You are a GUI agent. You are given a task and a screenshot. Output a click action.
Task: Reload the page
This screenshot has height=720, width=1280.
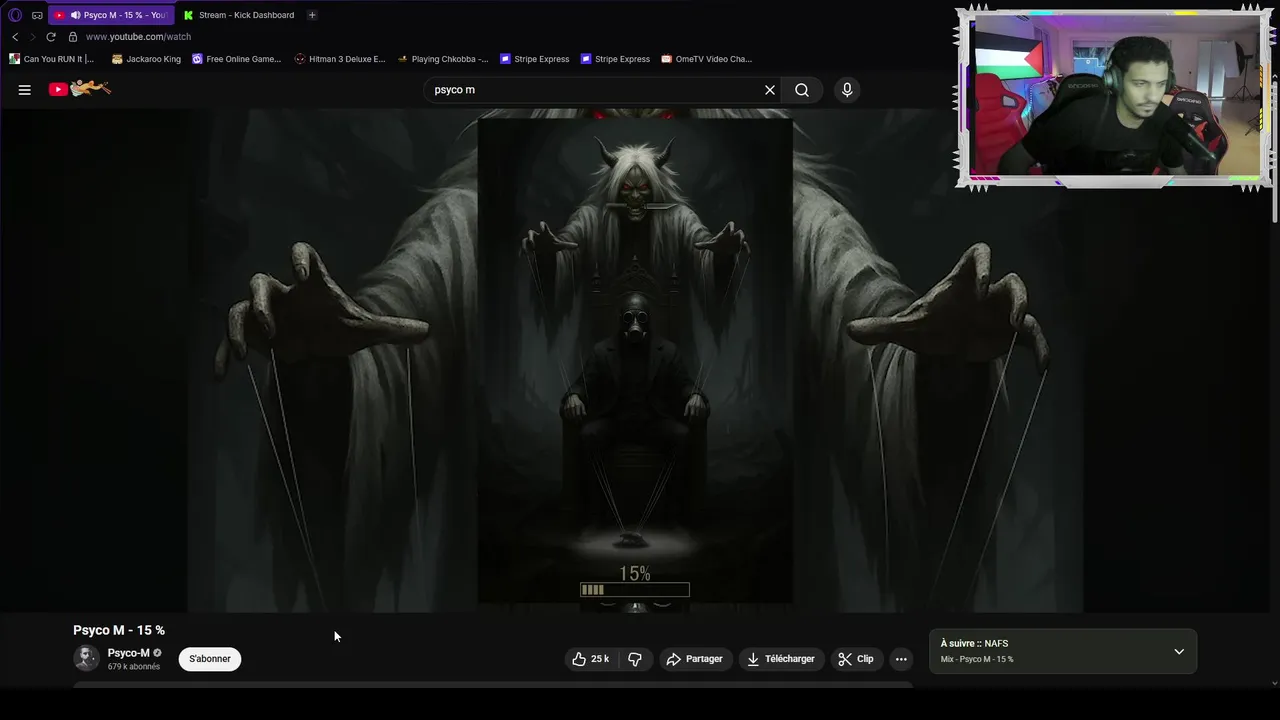(x=51, y=37)
